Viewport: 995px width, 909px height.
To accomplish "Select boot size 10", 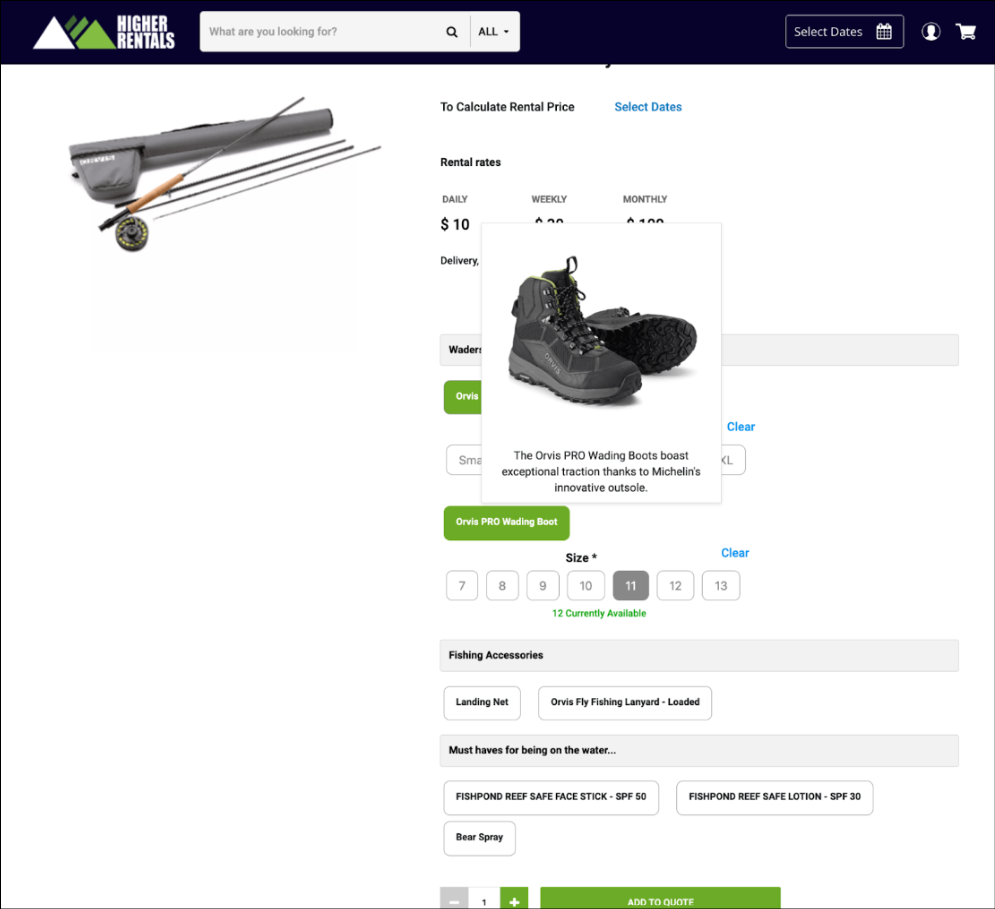I will click(586, 586).
